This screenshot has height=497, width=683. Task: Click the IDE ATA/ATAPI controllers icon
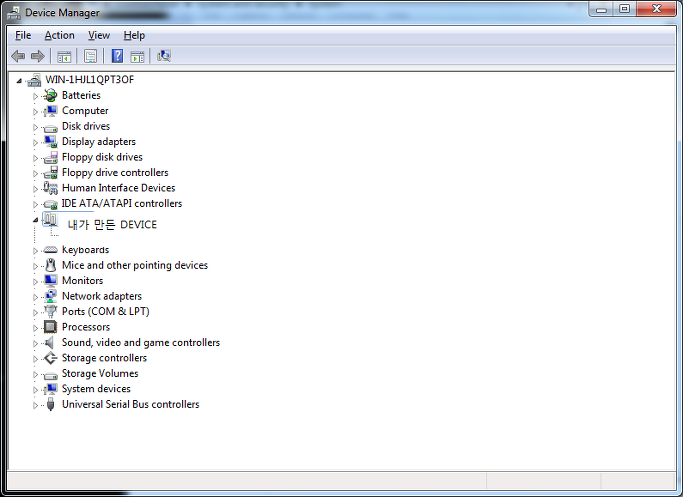pyautogui.click(x=51, y=203)
